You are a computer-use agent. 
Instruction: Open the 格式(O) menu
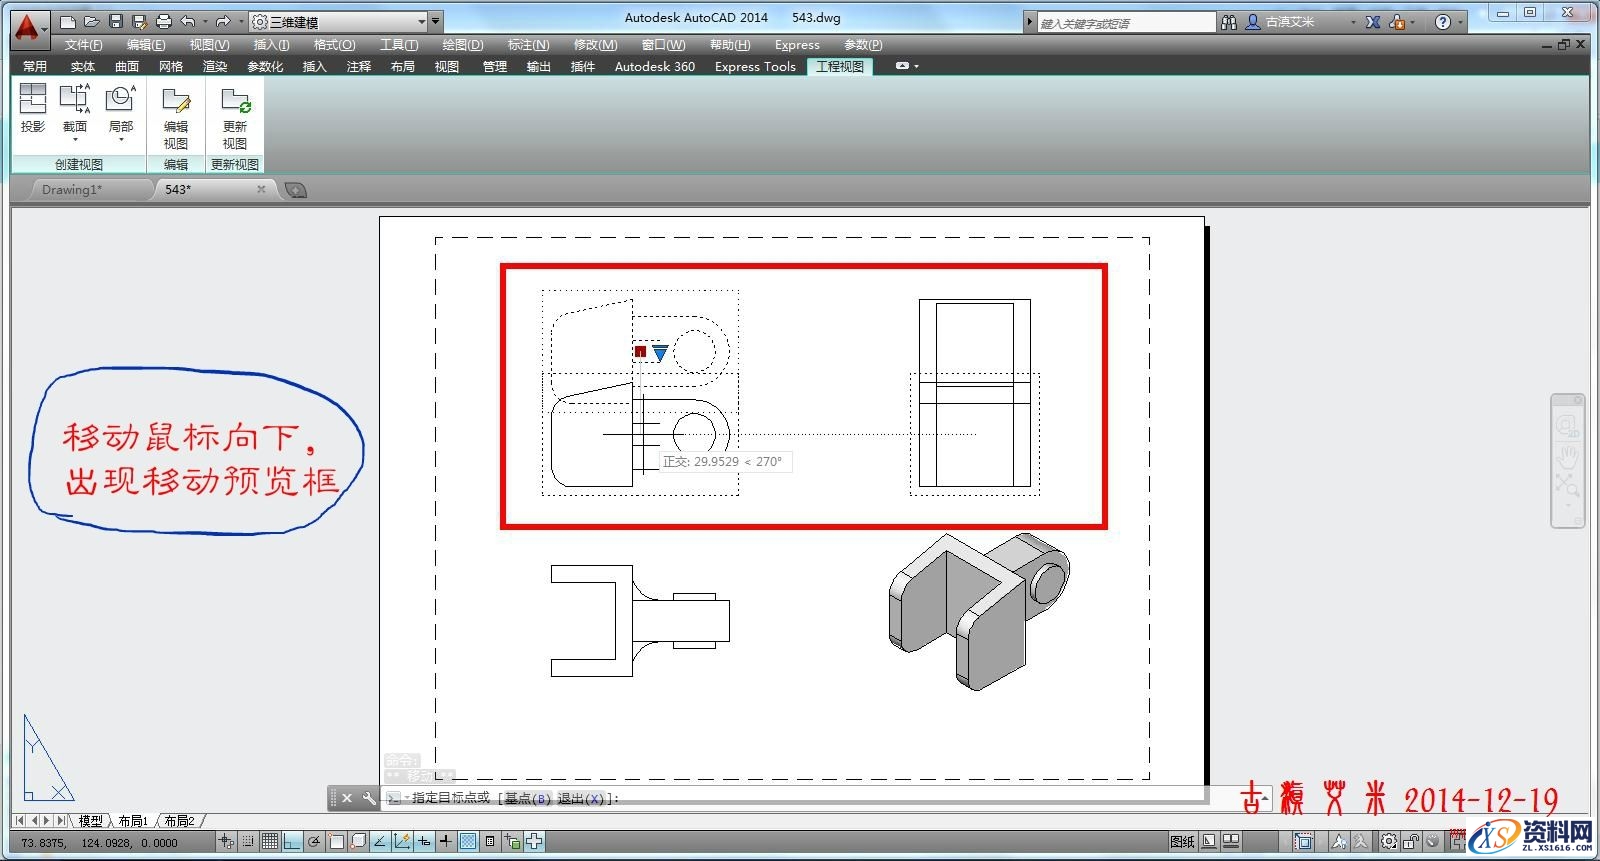[334, 45]
